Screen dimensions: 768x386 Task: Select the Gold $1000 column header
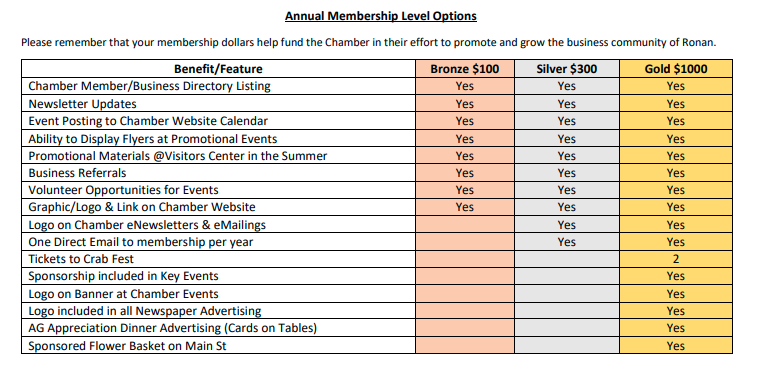click(676, 69)
